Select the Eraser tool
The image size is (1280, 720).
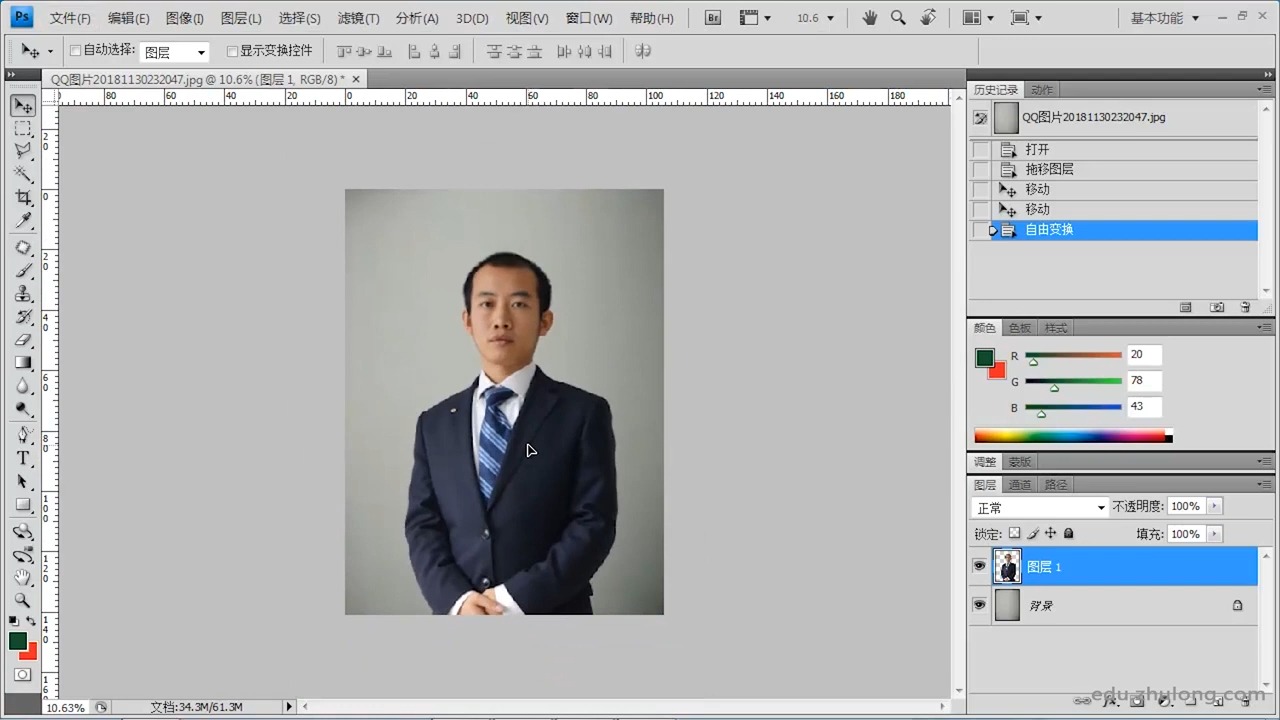pos(23,339)
